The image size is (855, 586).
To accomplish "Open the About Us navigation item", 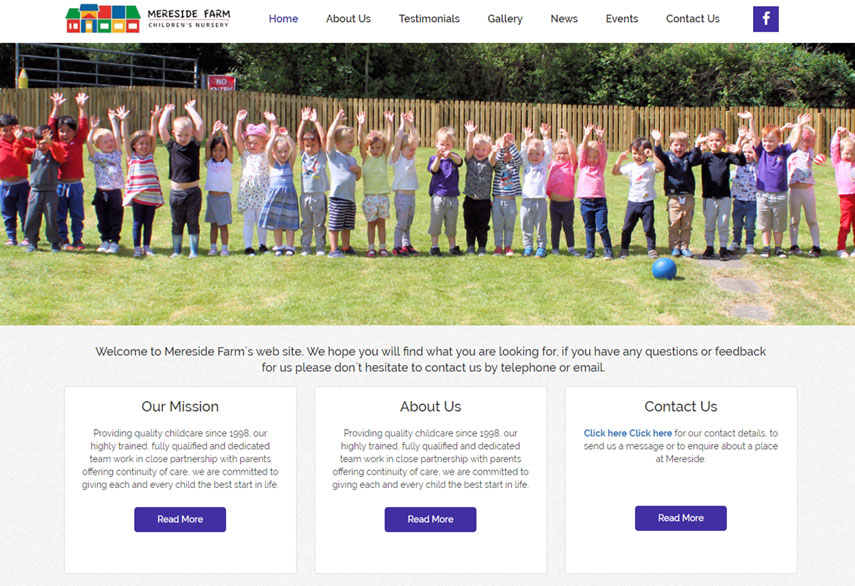I will click(x=348, y=19).
